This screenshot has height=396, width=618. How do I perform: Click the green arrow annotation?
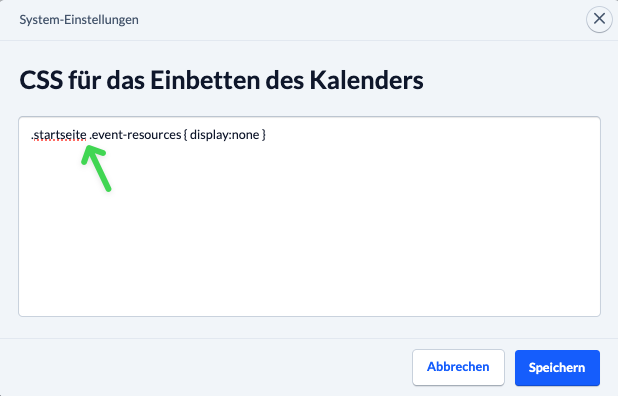(x=96, y=168)
